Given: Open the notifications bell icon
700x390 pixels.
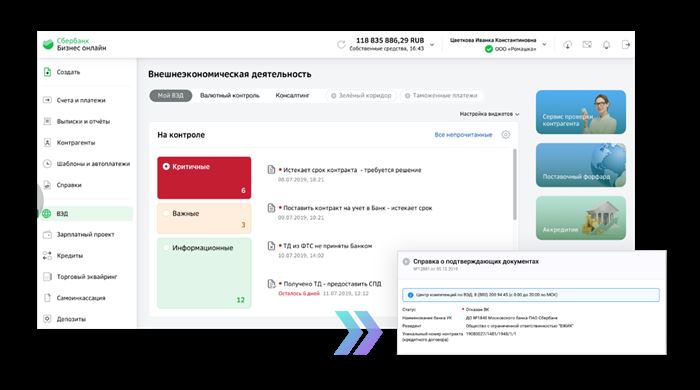Looking at the screenshot, I should (x=606, y=45).
